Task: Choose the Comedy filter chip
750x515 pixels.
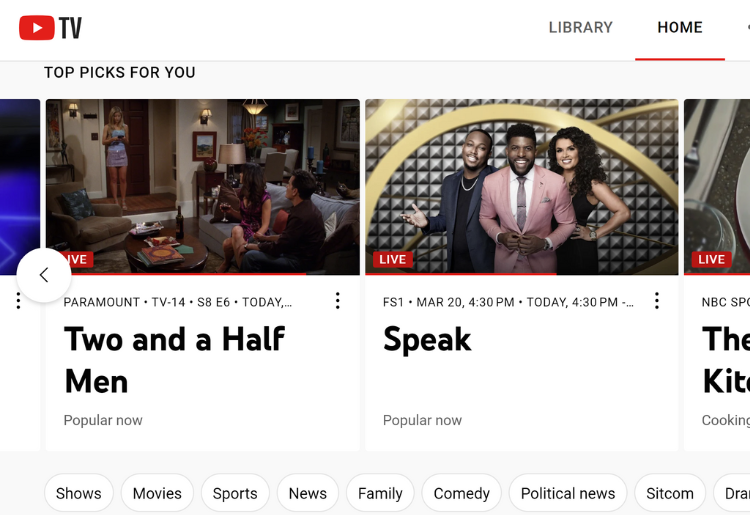Action: click(x=462, y=493)
